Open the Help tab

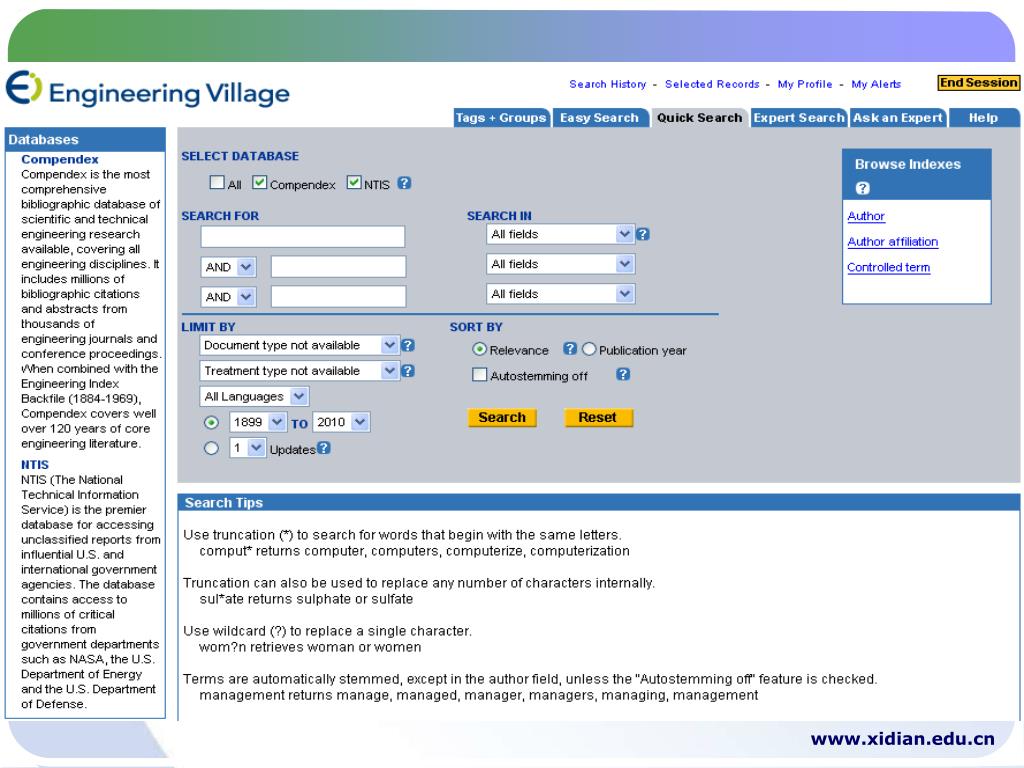pyautogui.click(x=984, y=118)
